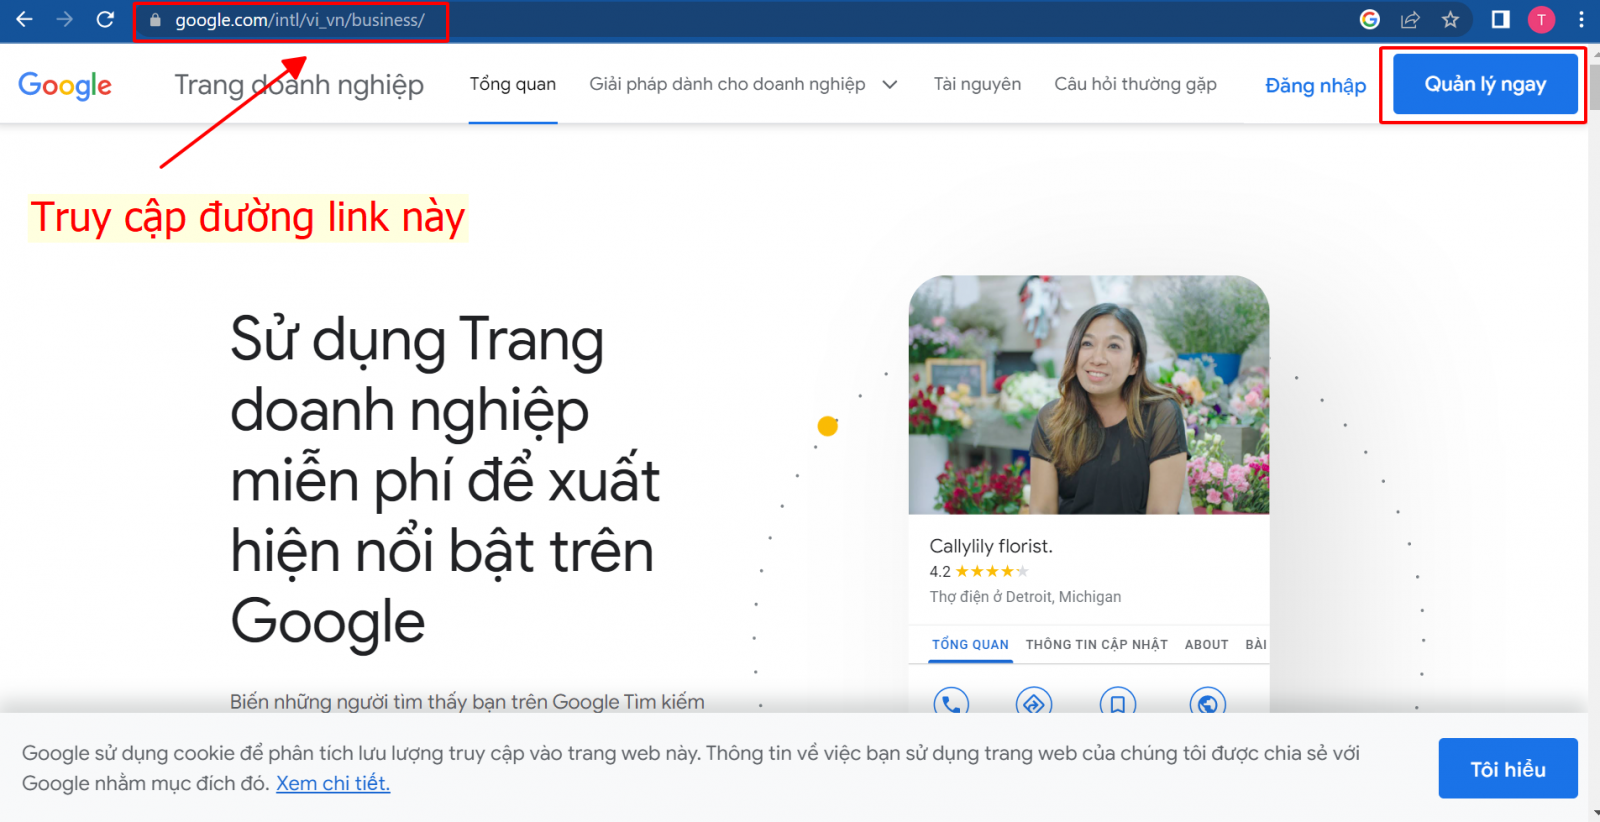
Task: Share this page using the share icon
Action: pos(1410,19)
